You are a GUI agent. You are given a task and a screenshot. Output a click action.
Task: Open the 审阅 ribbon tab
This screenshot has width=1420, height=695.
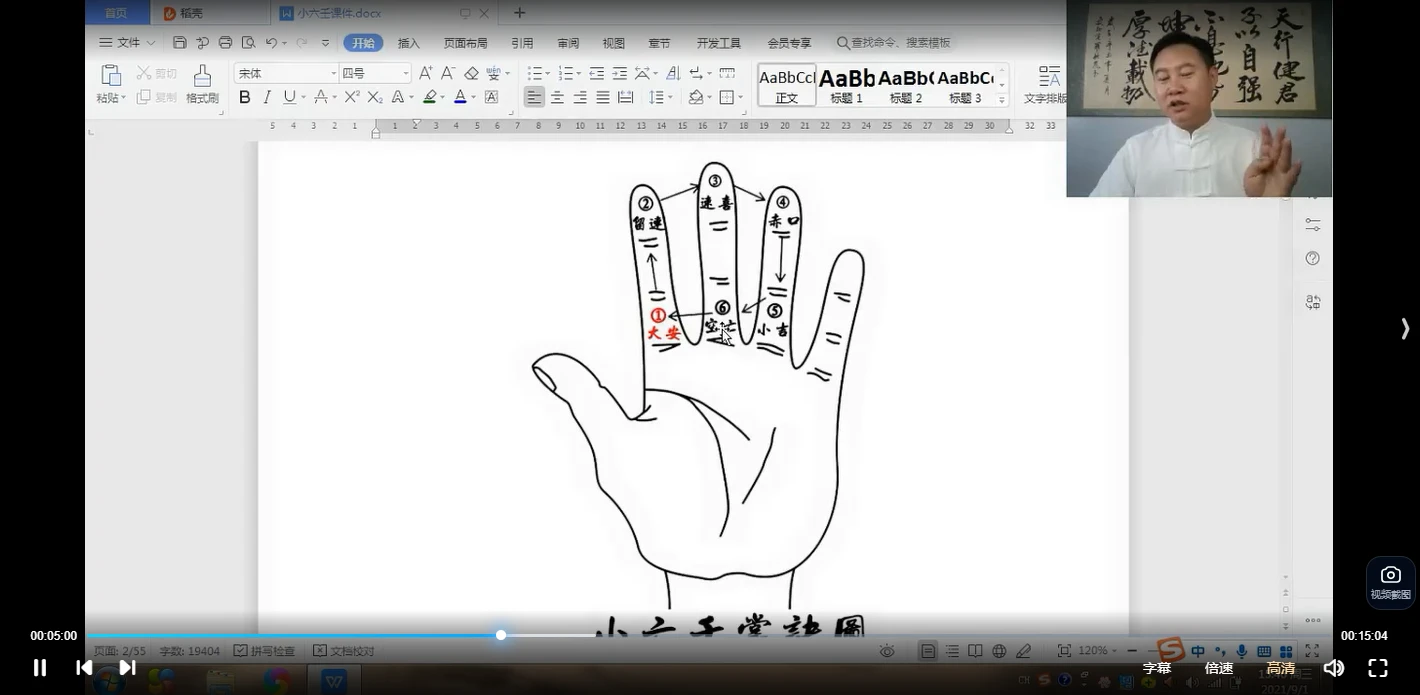568,43
